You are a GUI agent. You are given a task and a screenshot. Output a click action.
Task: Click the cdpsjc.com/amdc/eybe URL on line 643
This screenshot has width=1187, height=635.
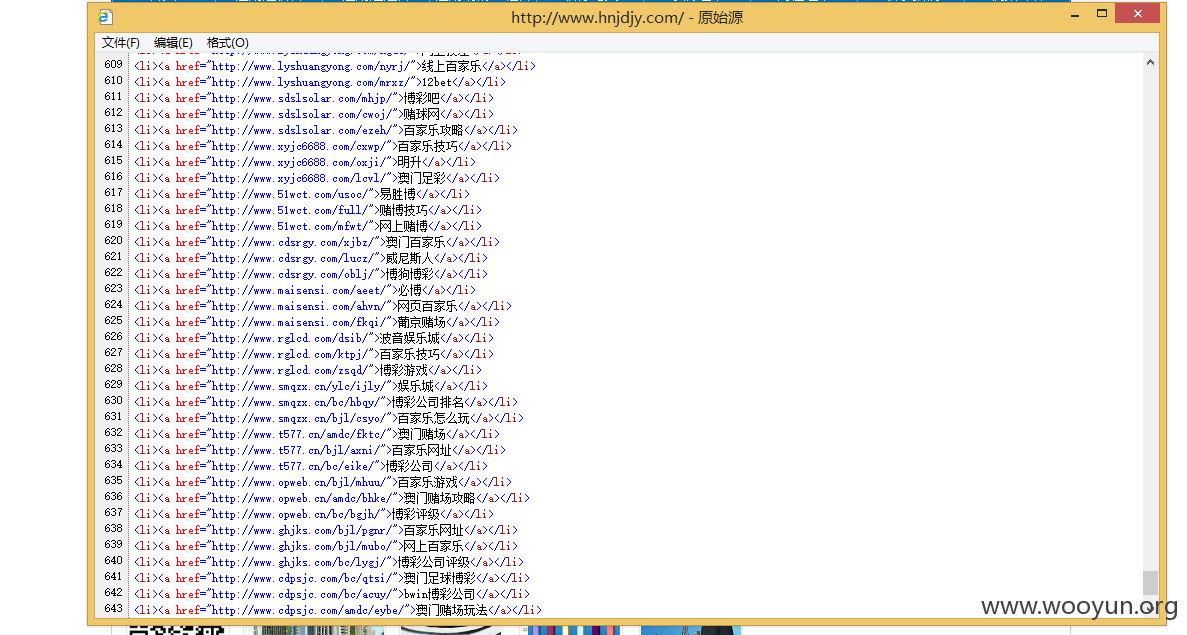click(x=308, y=610)
